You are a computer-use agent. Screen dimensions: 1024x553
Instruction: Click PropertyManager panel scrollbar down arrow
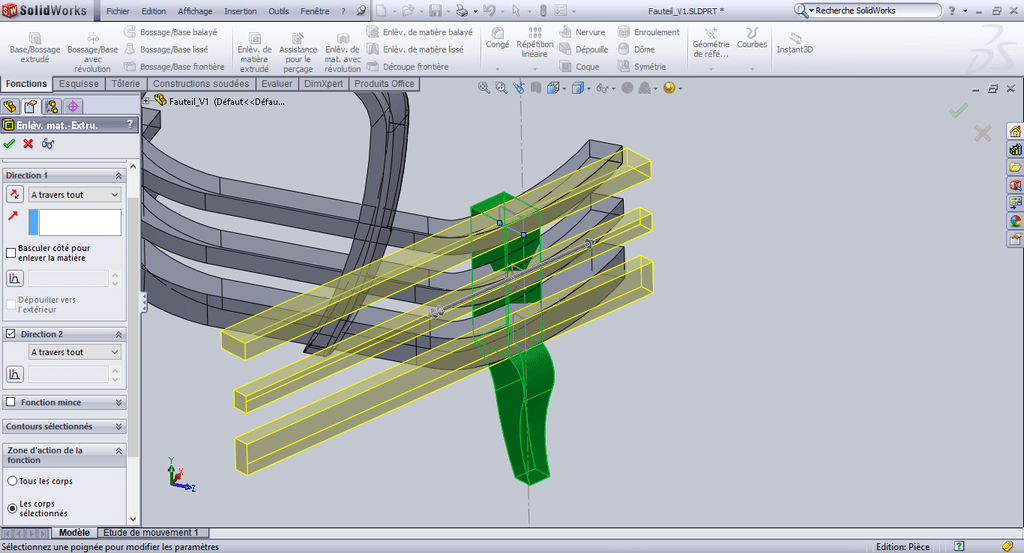[x=133, y=519]
